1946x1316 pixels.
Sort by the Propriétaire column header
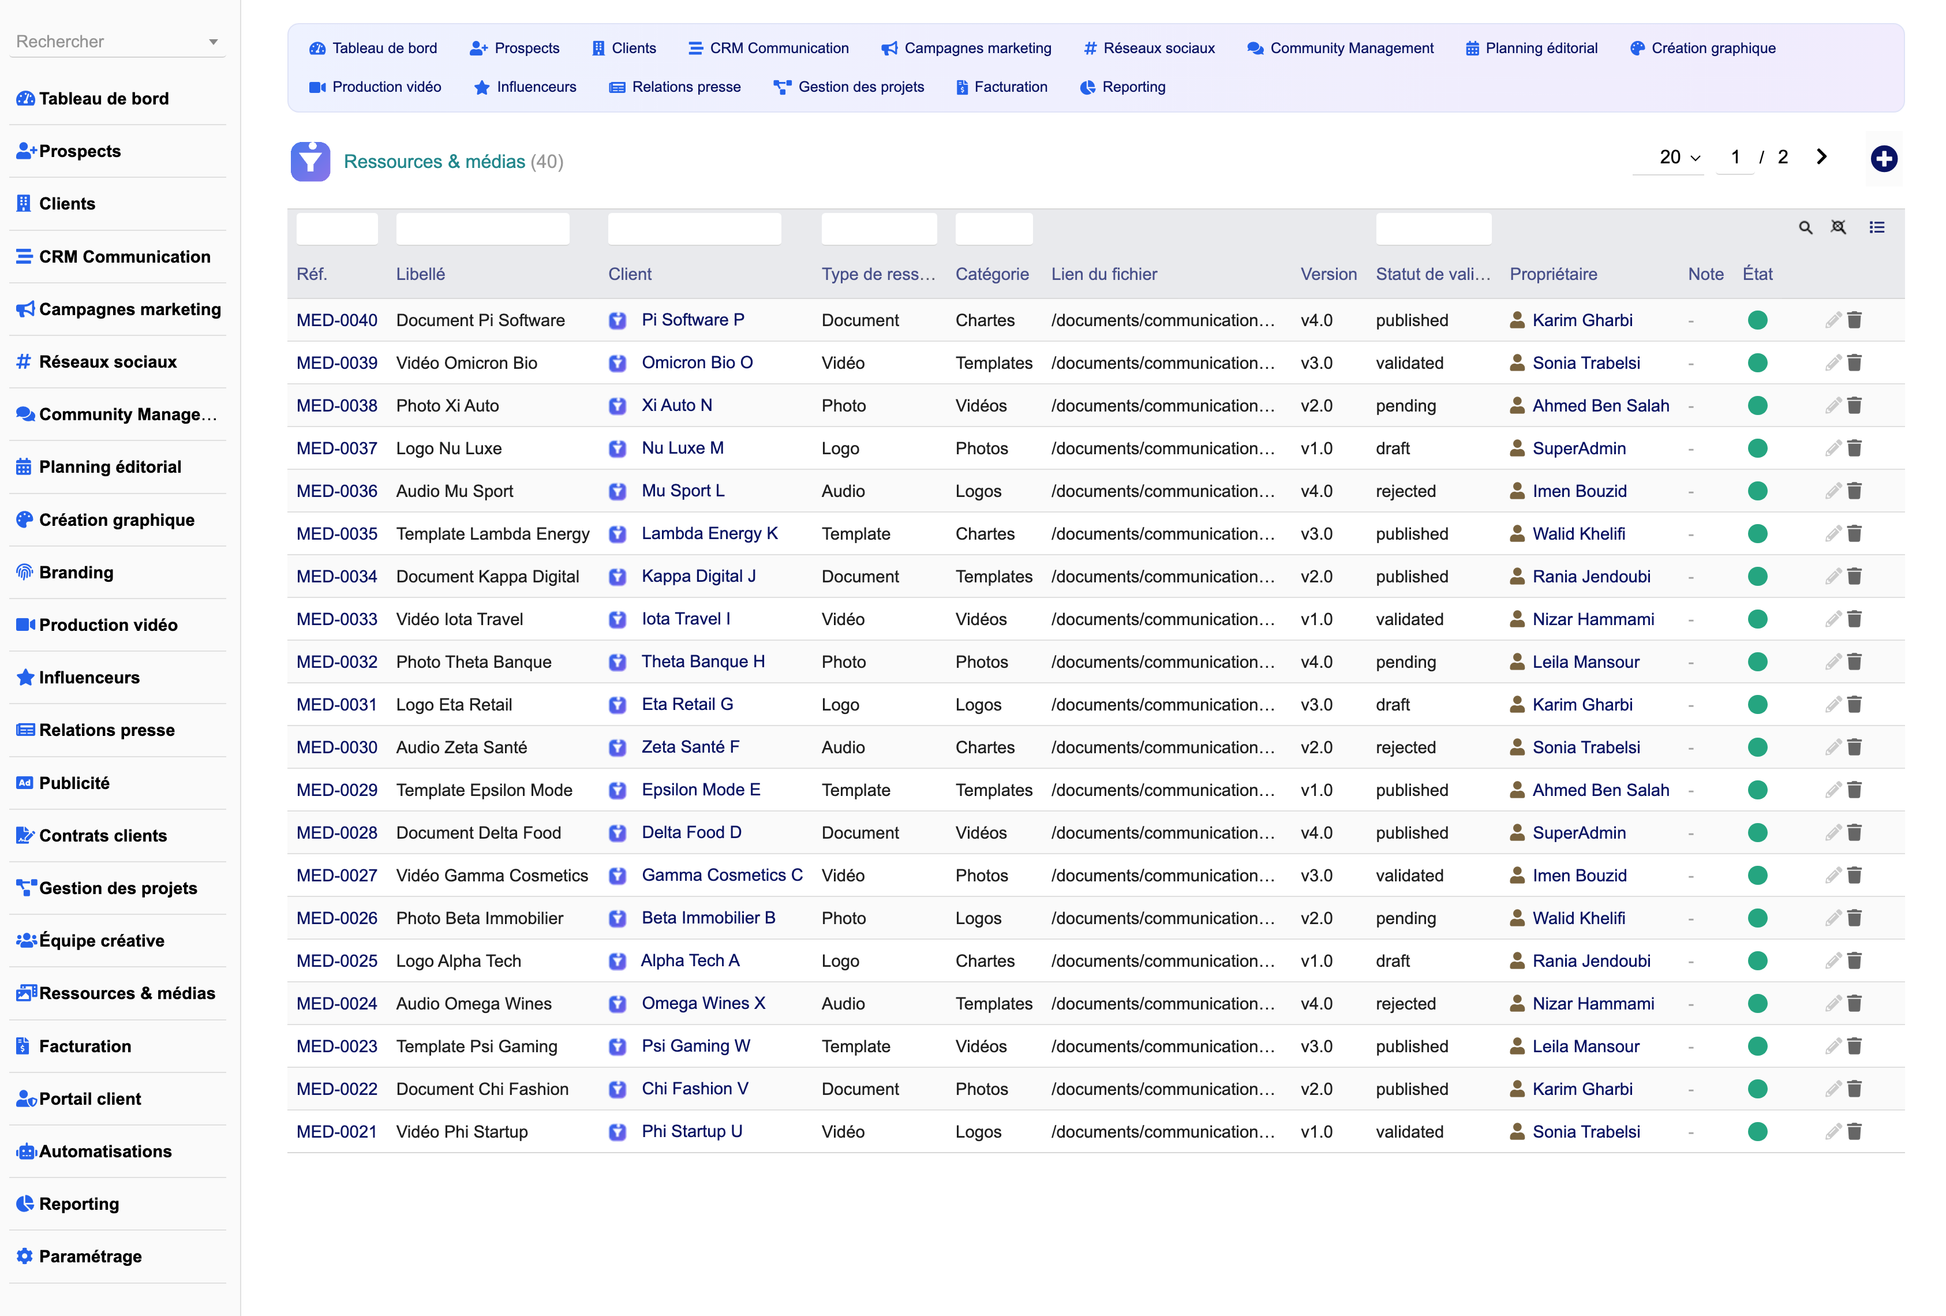click(x=1553, y=274)
